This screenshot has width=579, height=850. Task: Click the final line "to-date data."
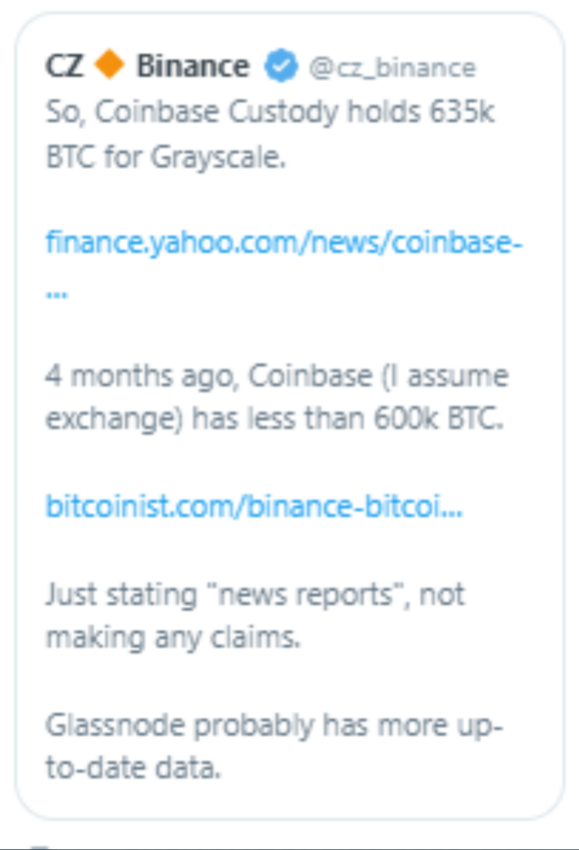(x=133, y=768)
